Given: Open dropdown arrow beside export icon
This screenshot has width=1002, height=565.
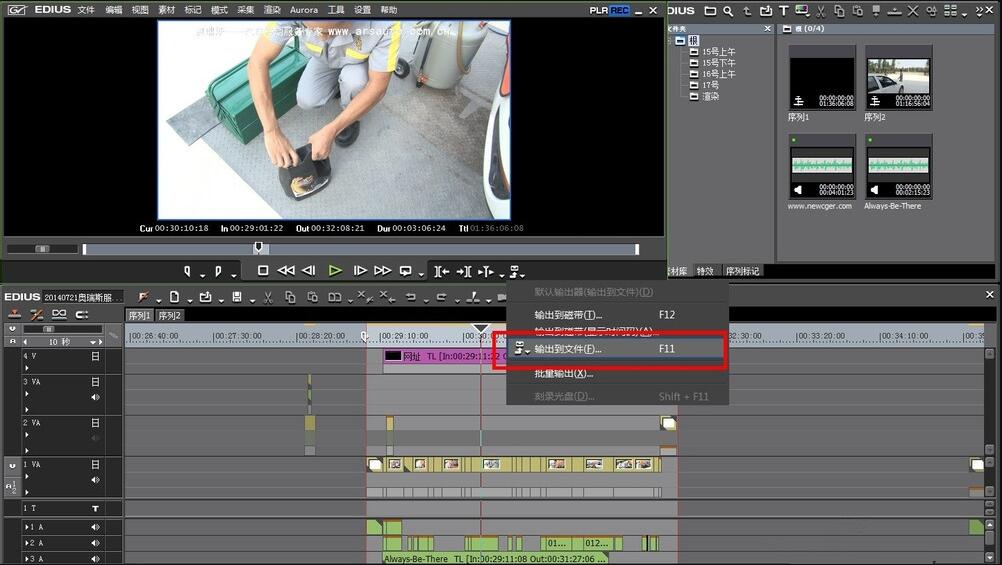Looking at the screenshot, I should click(523, 275).
